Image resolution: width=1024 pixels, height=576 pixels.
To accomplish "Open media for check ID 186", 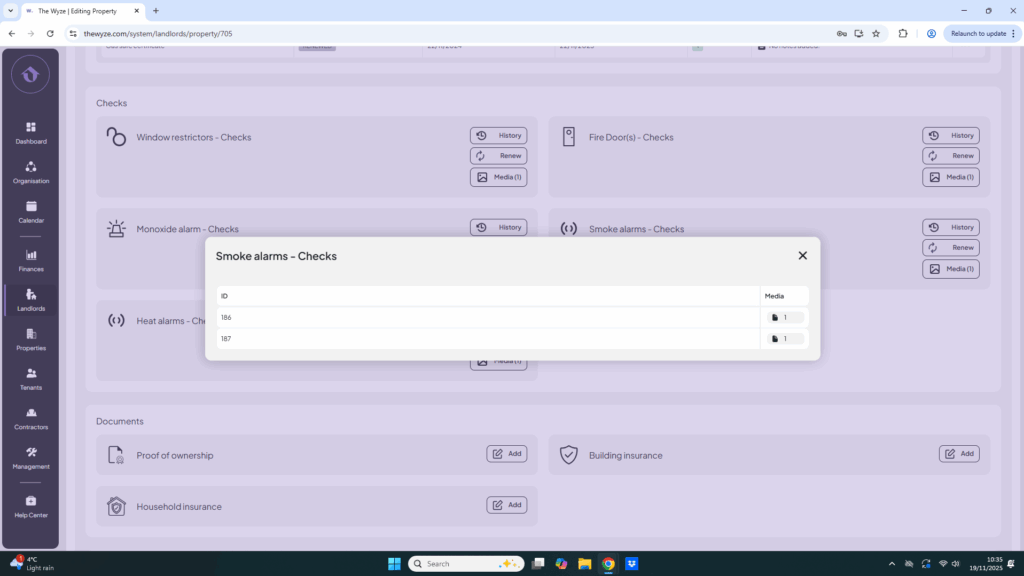I will pos(785,318).
